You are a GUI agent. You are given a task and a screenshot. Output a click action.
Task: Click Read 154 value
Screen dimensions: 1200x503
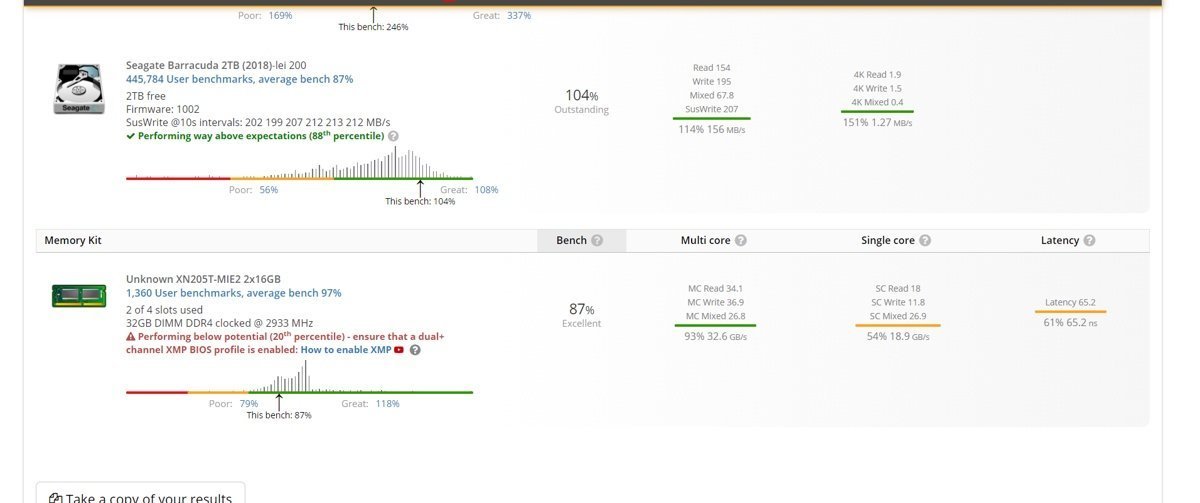pyautogui.click(x=711, y=68)
